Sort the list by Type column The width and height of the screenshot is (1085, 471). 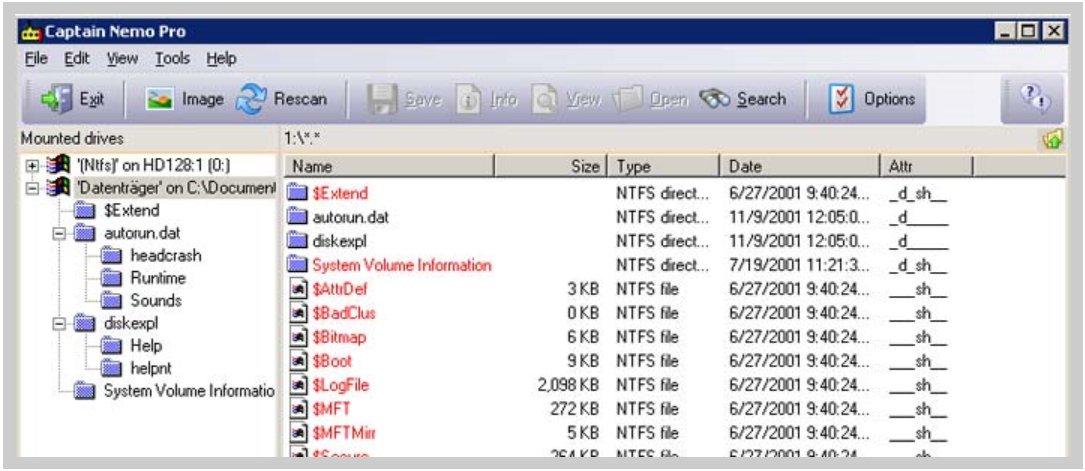pyautogui.click(x=664, y=166)
